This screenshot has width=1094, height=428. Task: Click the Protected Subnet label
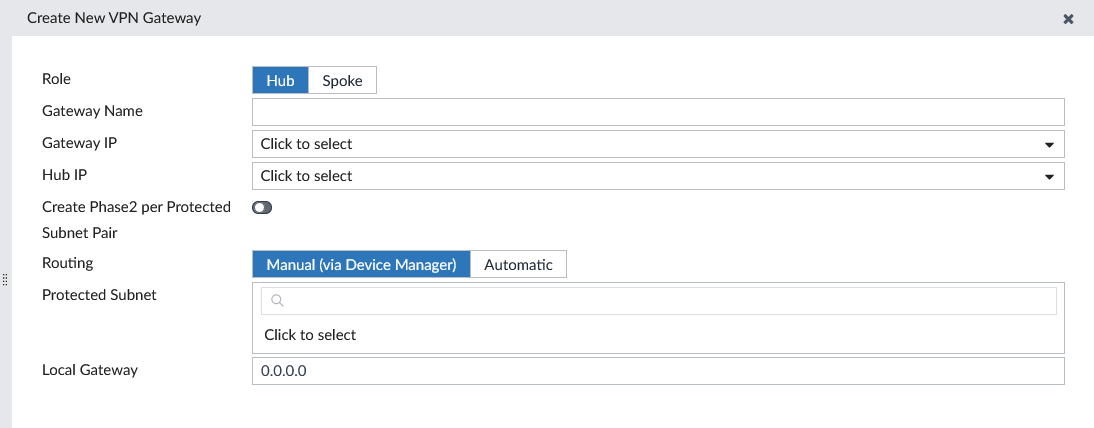click(99, 295)
